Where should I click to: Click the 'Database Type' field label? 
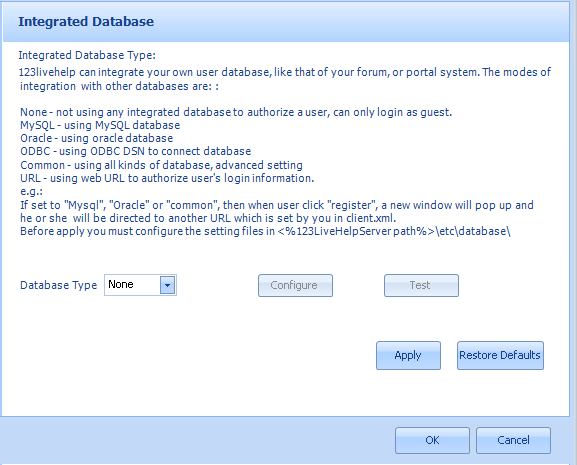tap(59, 285)
